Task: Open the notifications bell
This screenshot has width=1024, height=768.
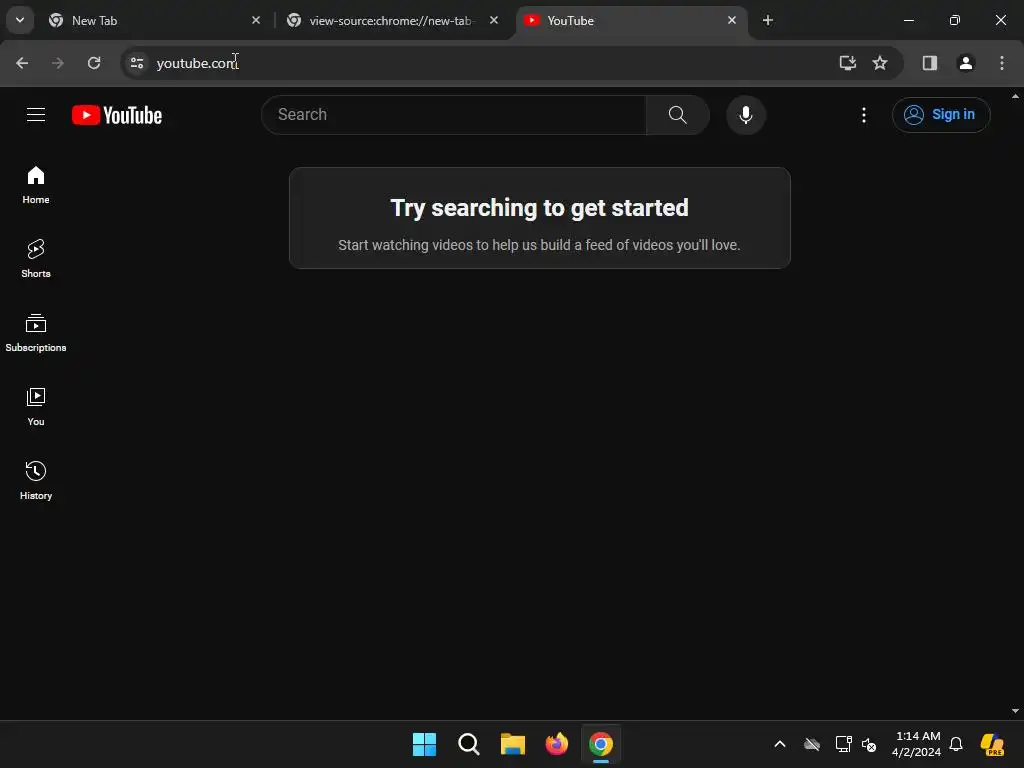Action: 955,744
